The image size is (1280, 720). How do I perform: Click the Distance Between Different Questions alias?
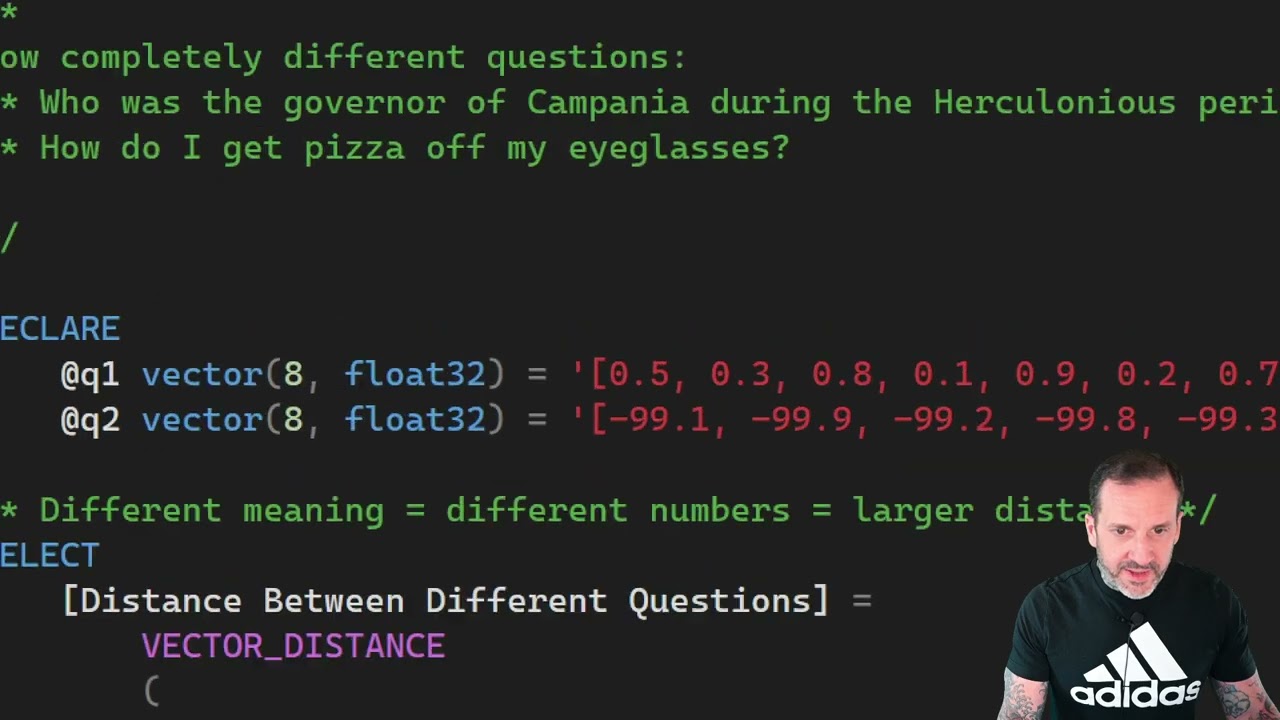click(x=445, y=601)
